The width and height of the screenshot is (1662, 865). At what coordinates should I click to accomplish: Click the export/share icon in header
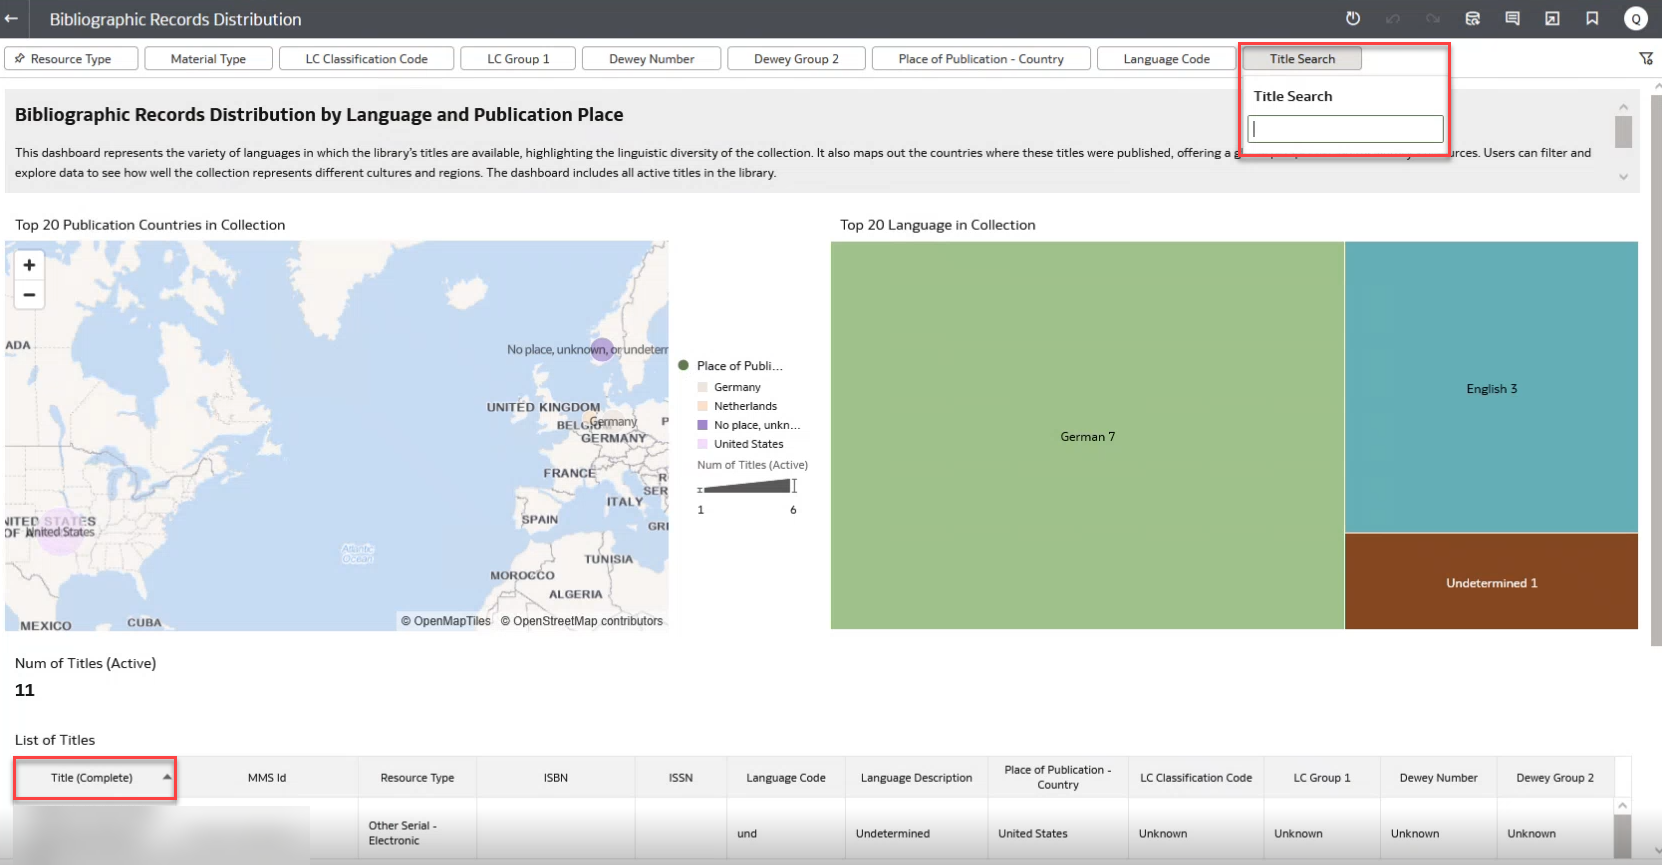pos(1552,19)
